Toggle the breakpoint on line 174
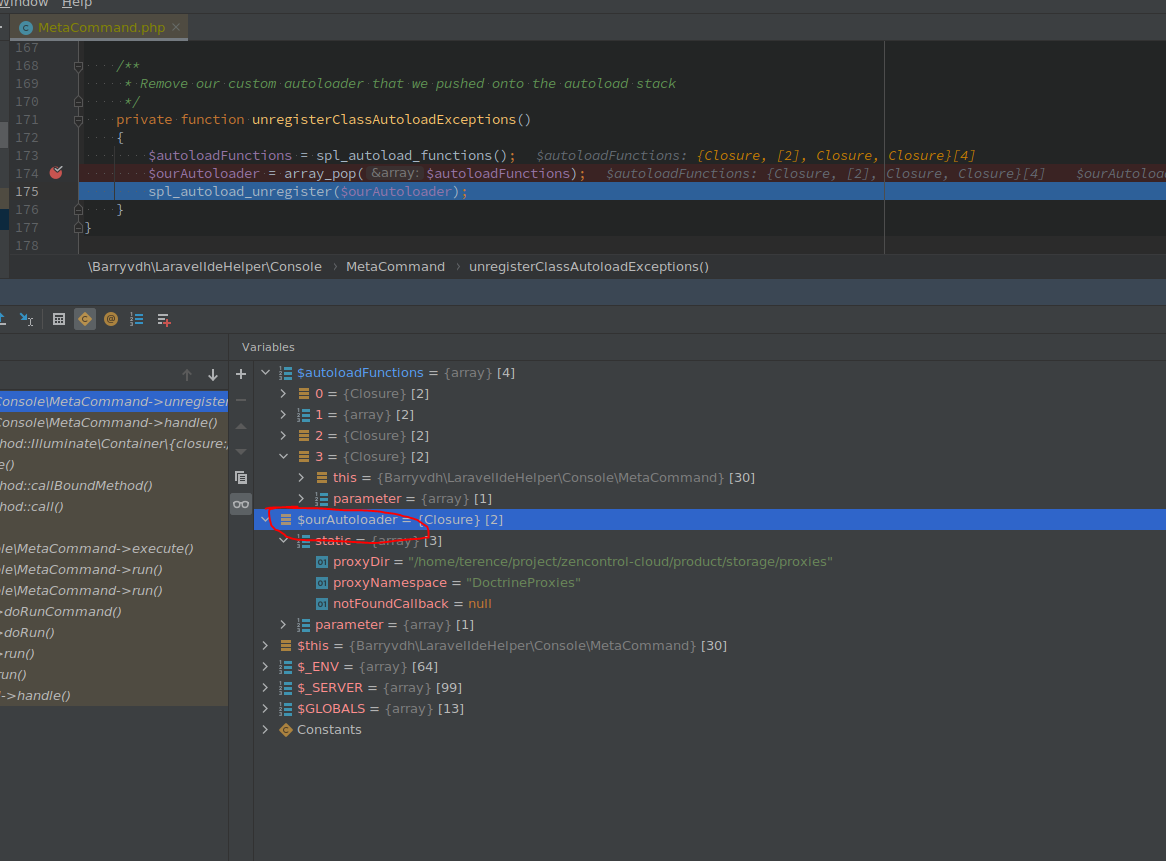This screenshot has height=861, width=1166. click(56, 173)
